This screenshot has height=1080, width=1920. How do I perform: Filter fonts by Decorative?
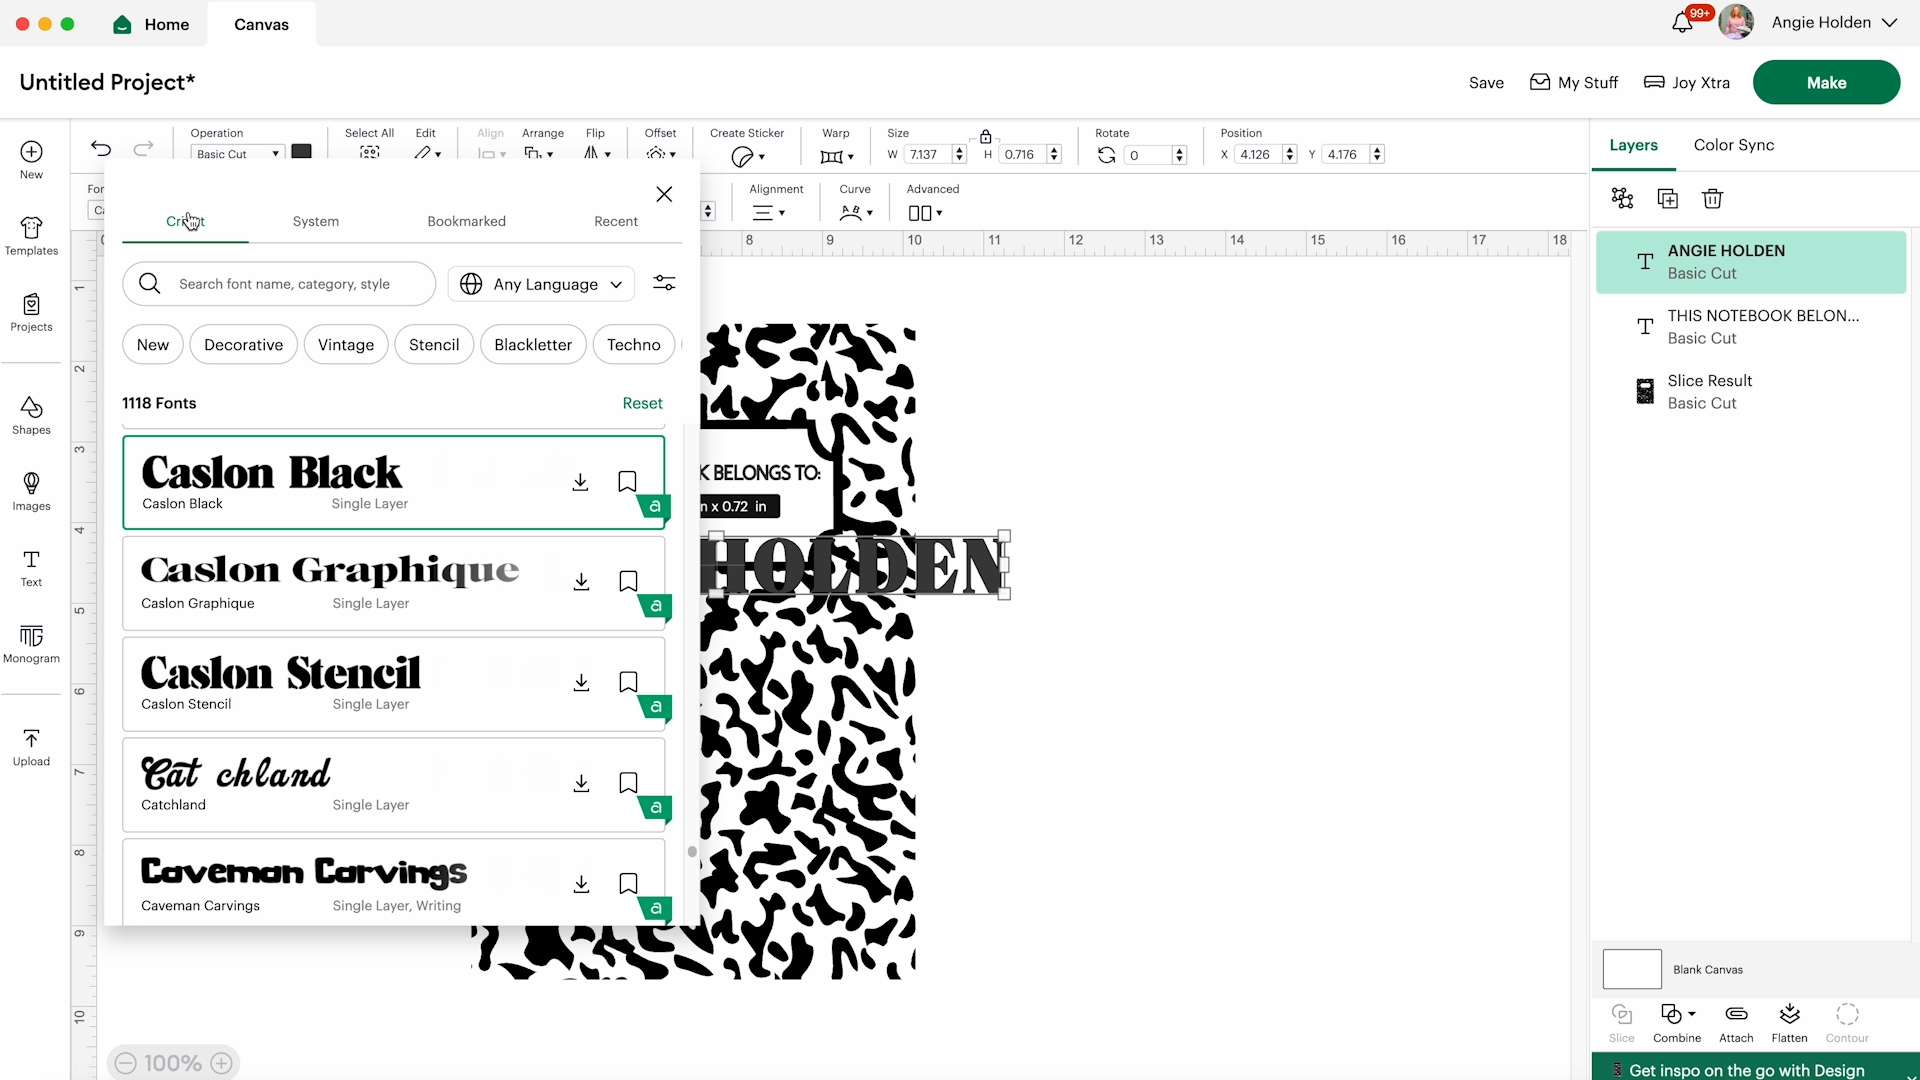click(x=243, y=345)
